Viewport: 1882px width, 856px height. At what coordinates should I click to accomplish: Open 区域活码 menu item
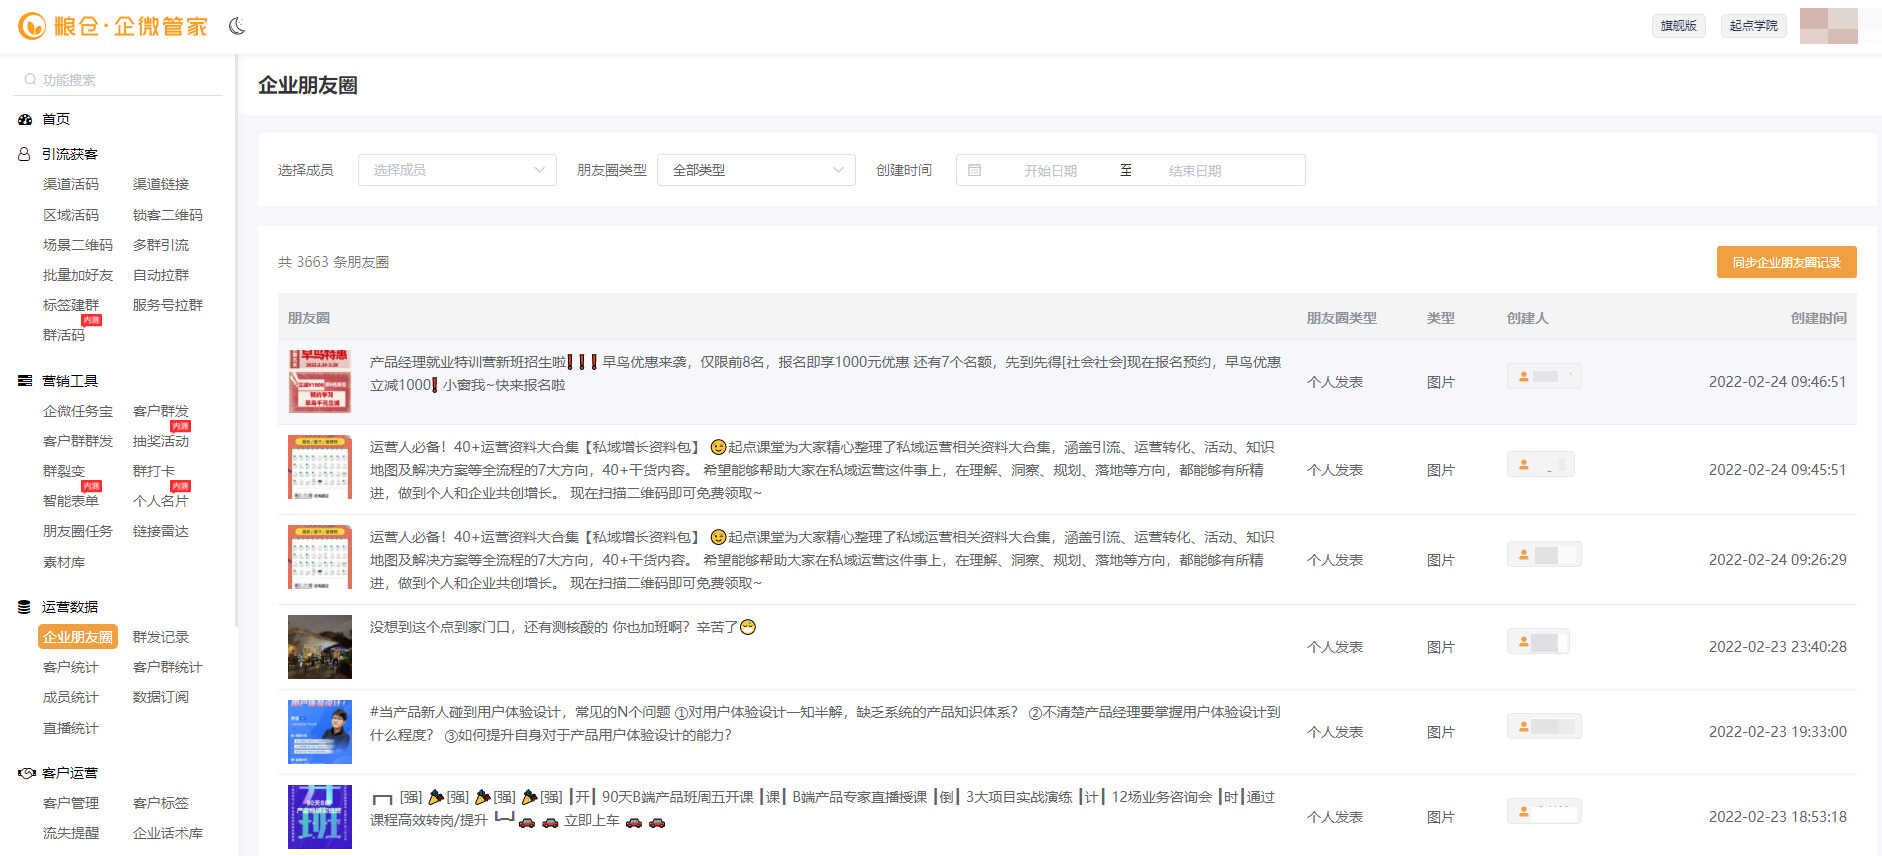coord(71,215)
